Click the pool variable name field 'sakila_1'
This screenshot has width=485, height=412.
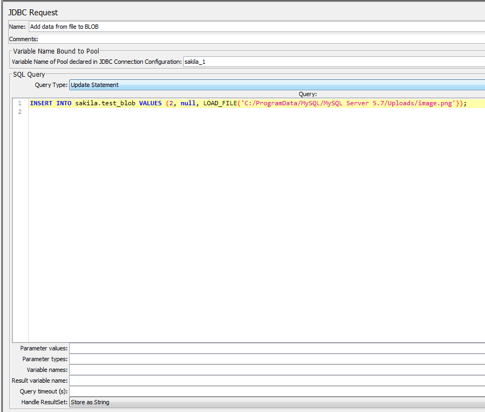tap(334, 62)
